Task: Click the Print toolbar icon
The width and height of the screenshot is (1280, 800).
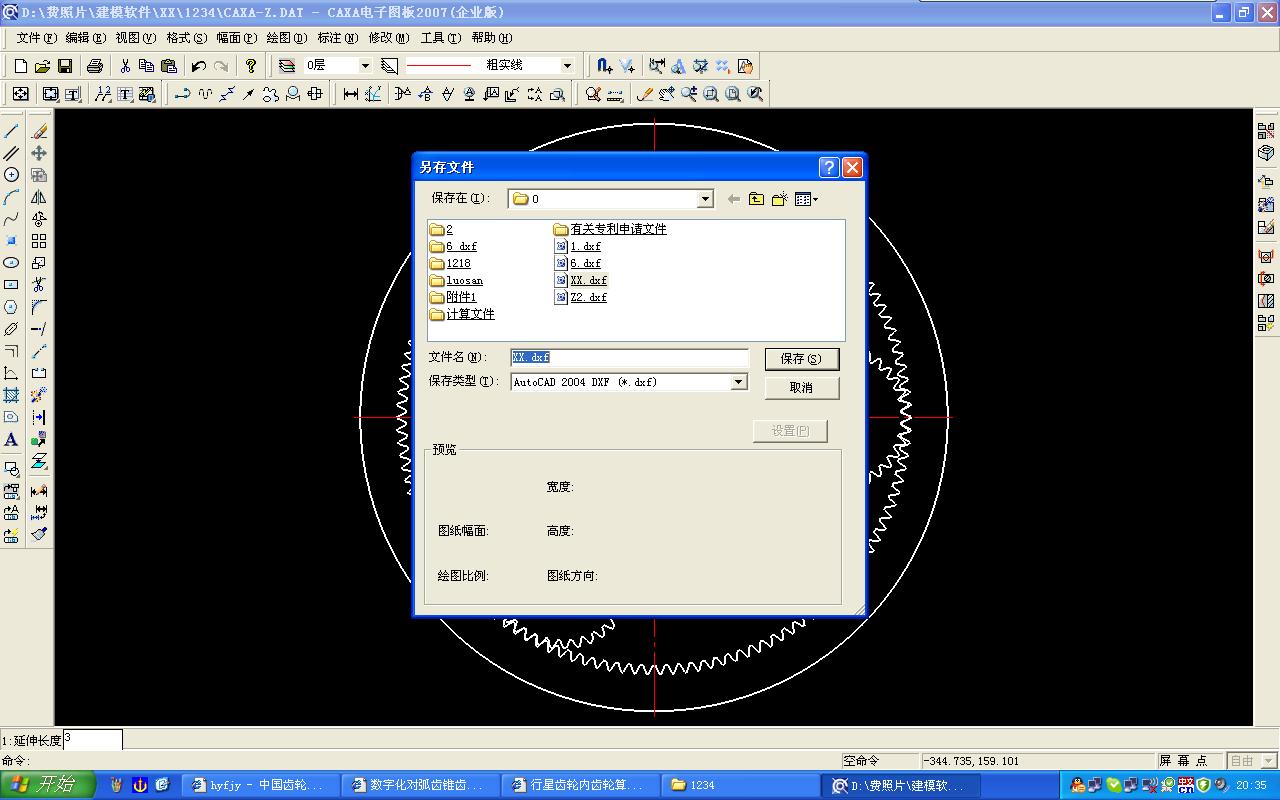Action: point(95,66)
